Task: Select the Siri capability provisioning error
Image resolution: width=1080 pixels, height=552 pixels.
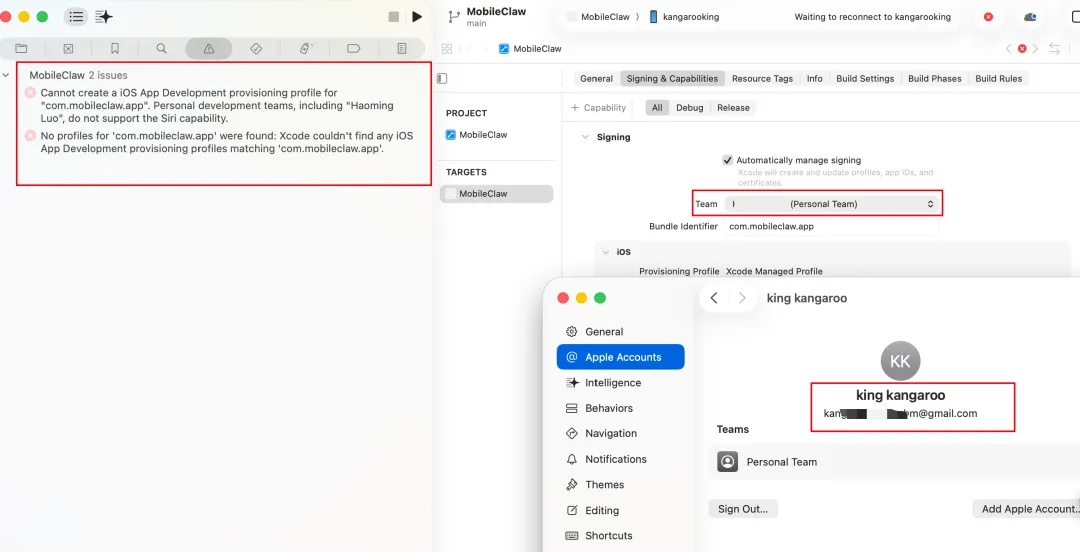Action: coord(217,105)
